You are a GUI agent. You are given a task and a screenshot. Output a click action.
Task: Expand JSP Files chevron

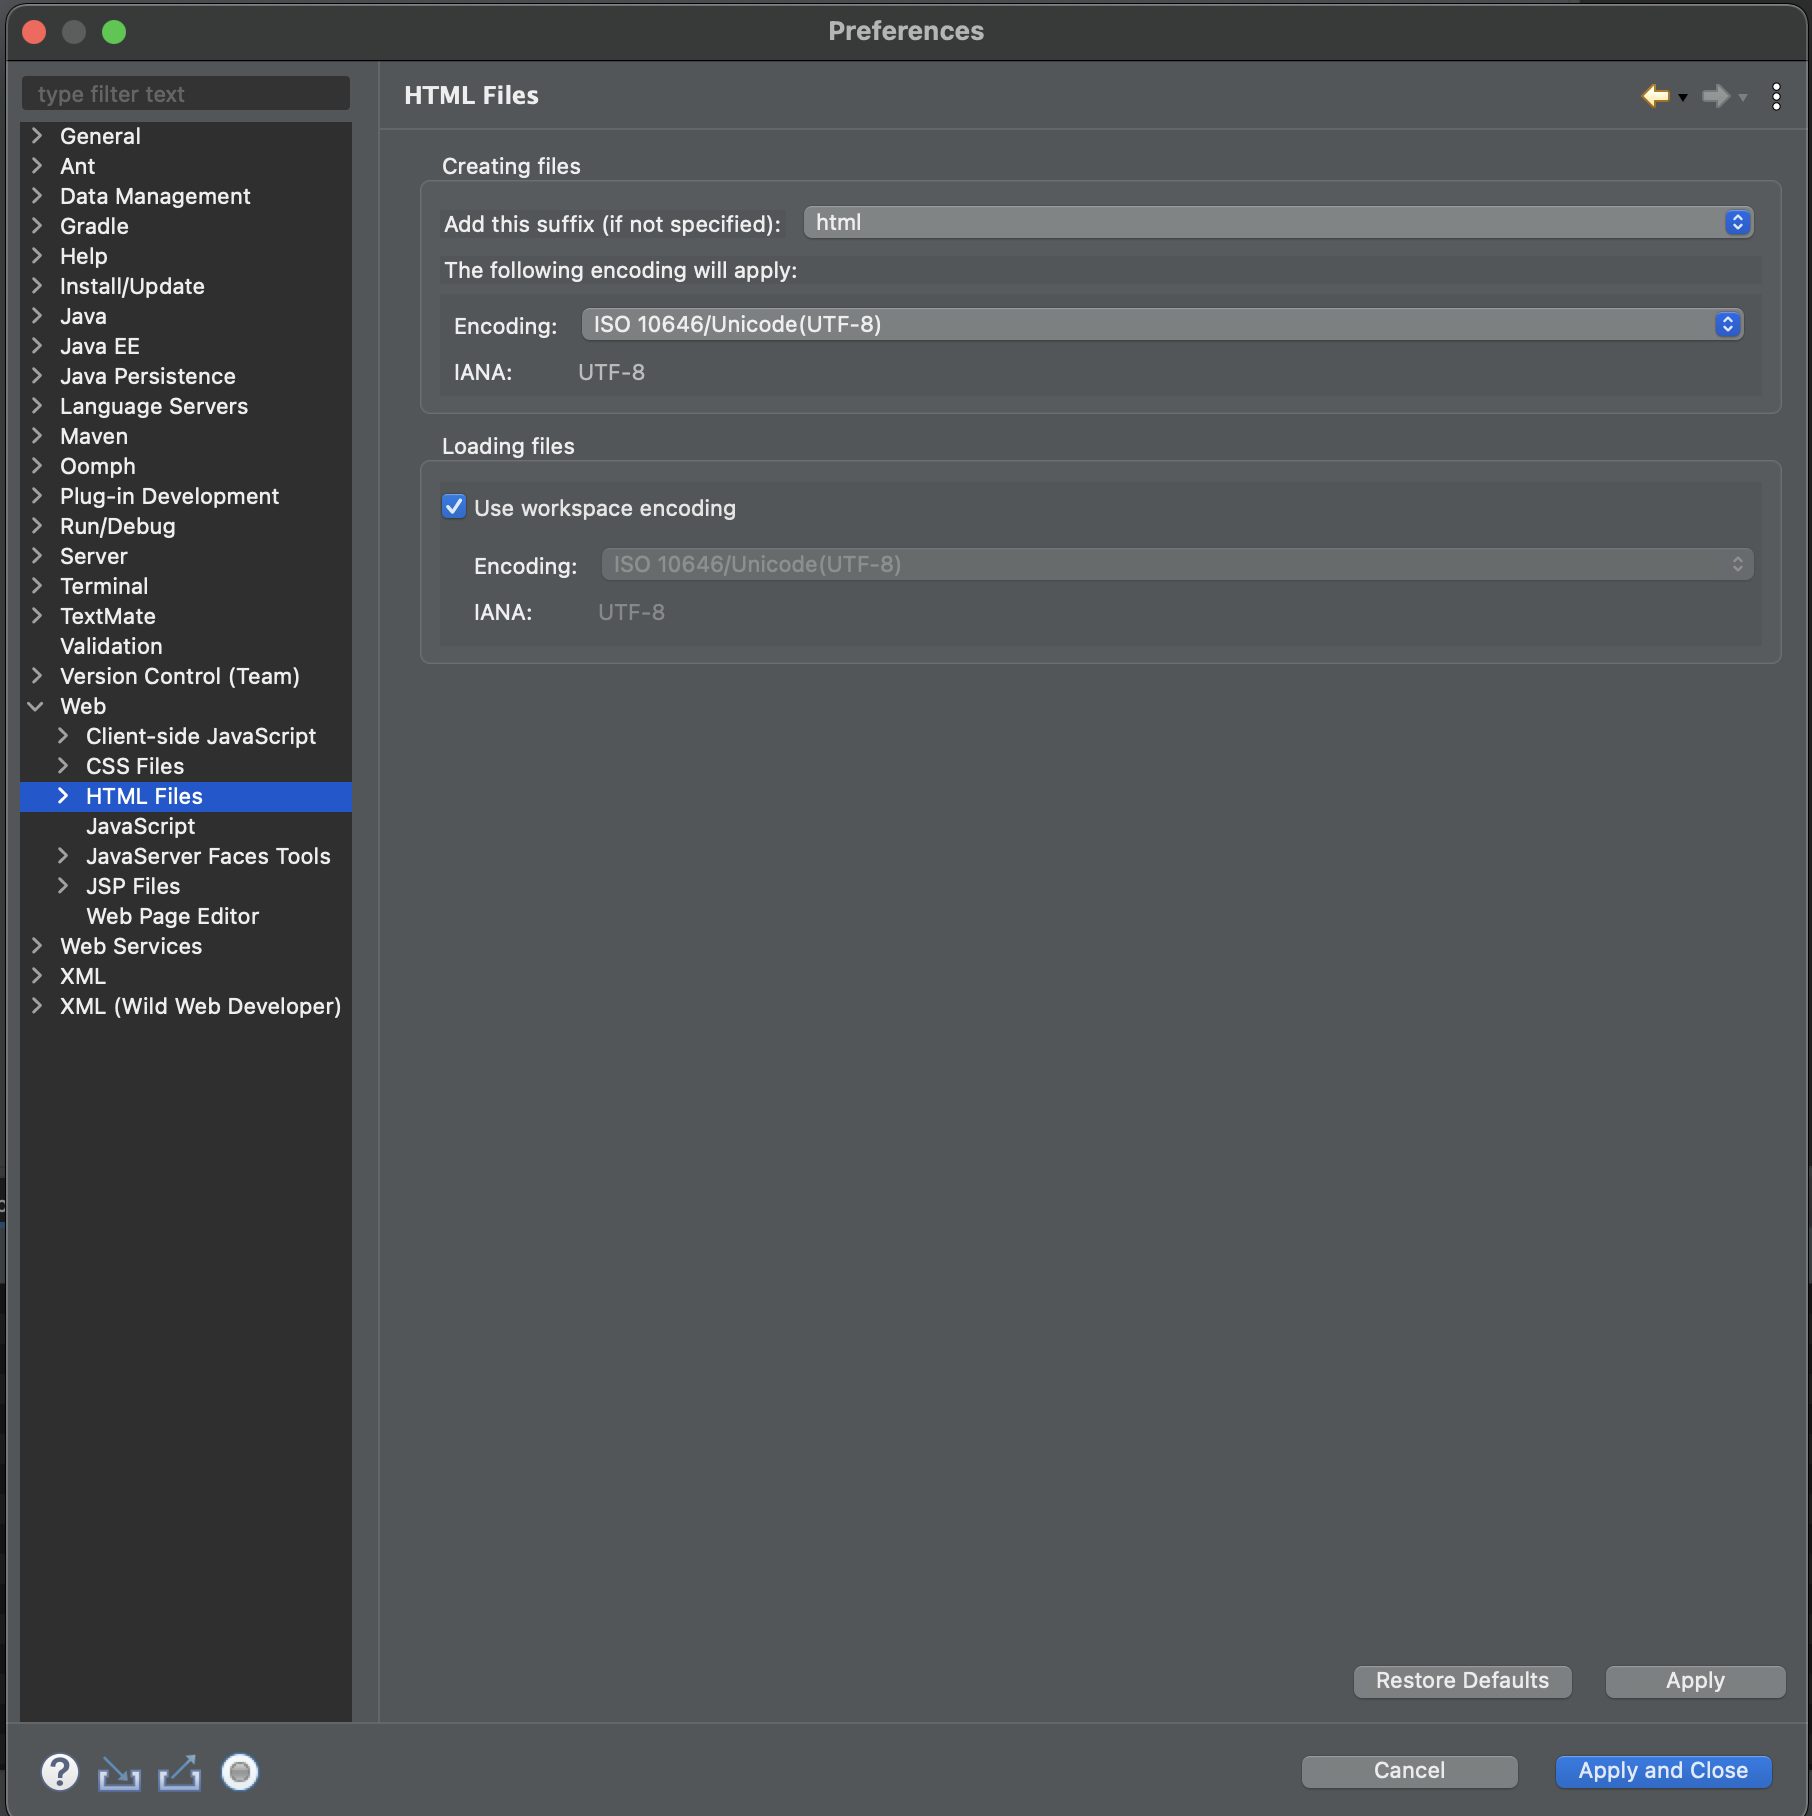coord(63,886)
